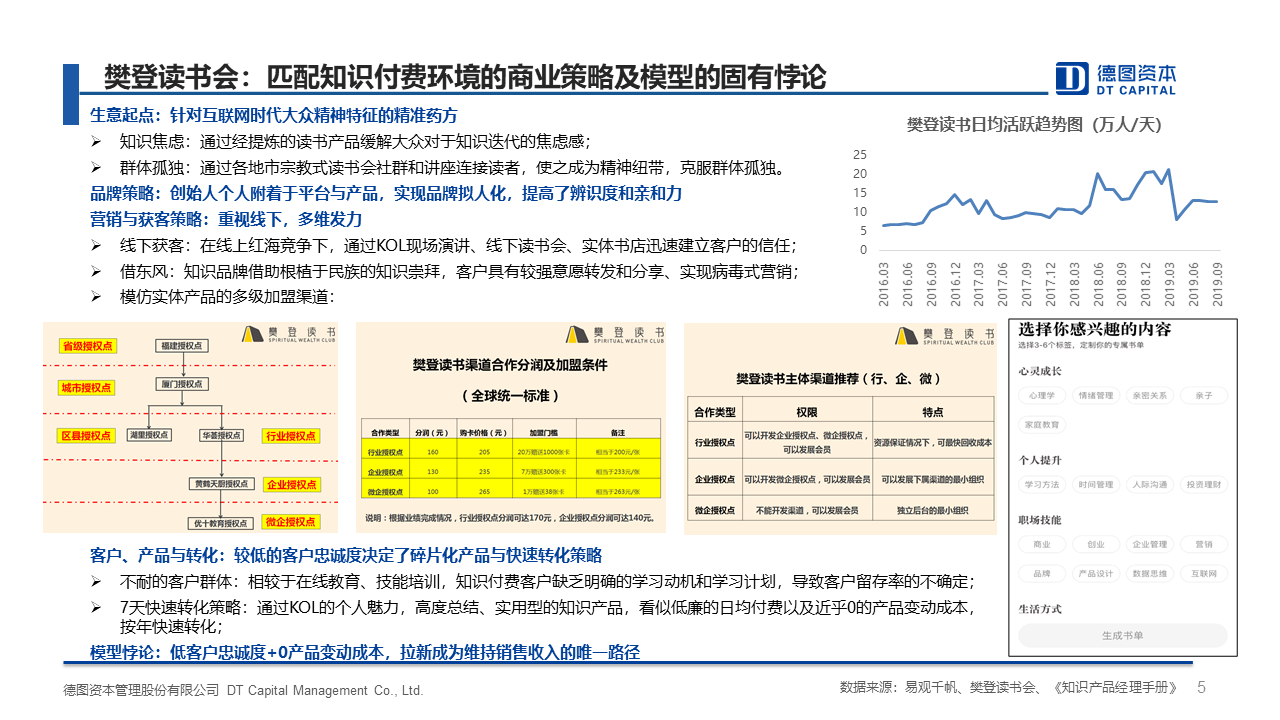The width and height of the screenshot is (1280, 720).
Task: Select the 产品设计 tag
Action: [x=1095, y=574]
